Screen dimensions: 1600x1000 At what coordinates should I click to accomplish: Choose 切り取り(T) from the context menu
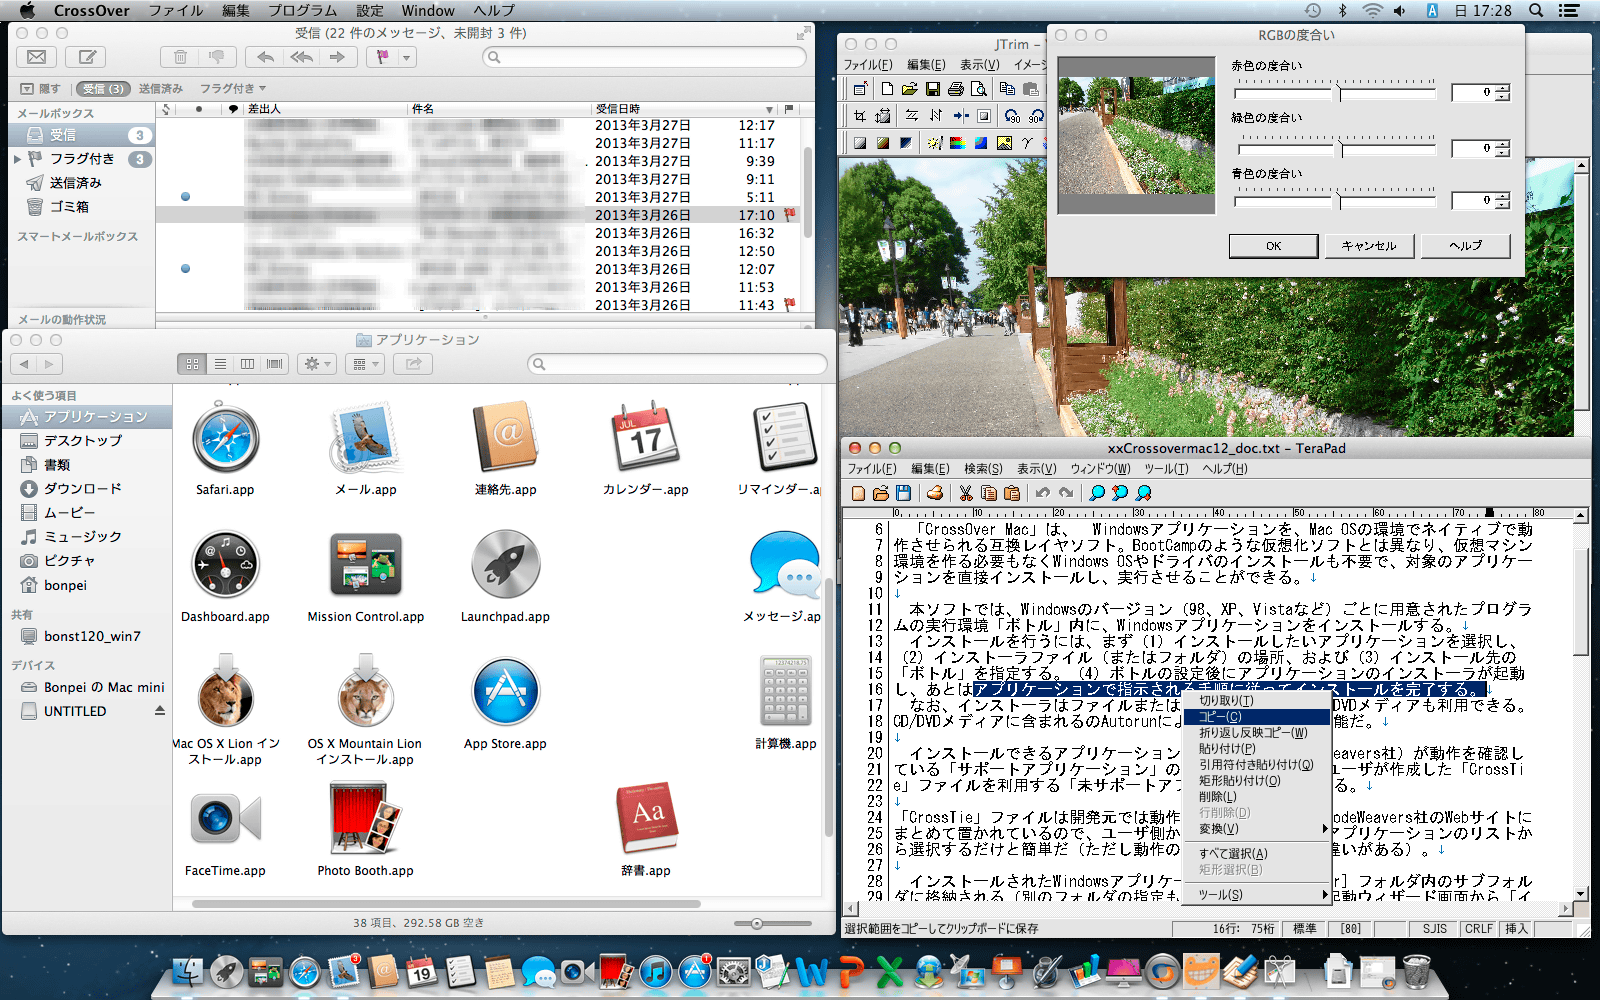point(1257,701)
